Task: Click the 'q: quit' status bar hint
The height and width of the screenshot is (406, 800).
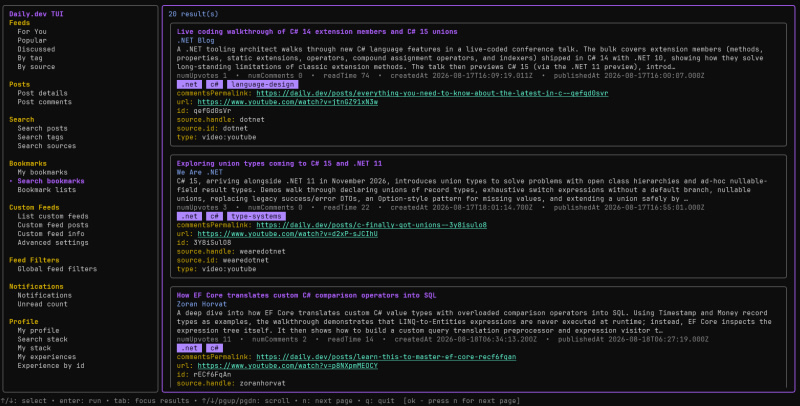Action: coord(378,401)
